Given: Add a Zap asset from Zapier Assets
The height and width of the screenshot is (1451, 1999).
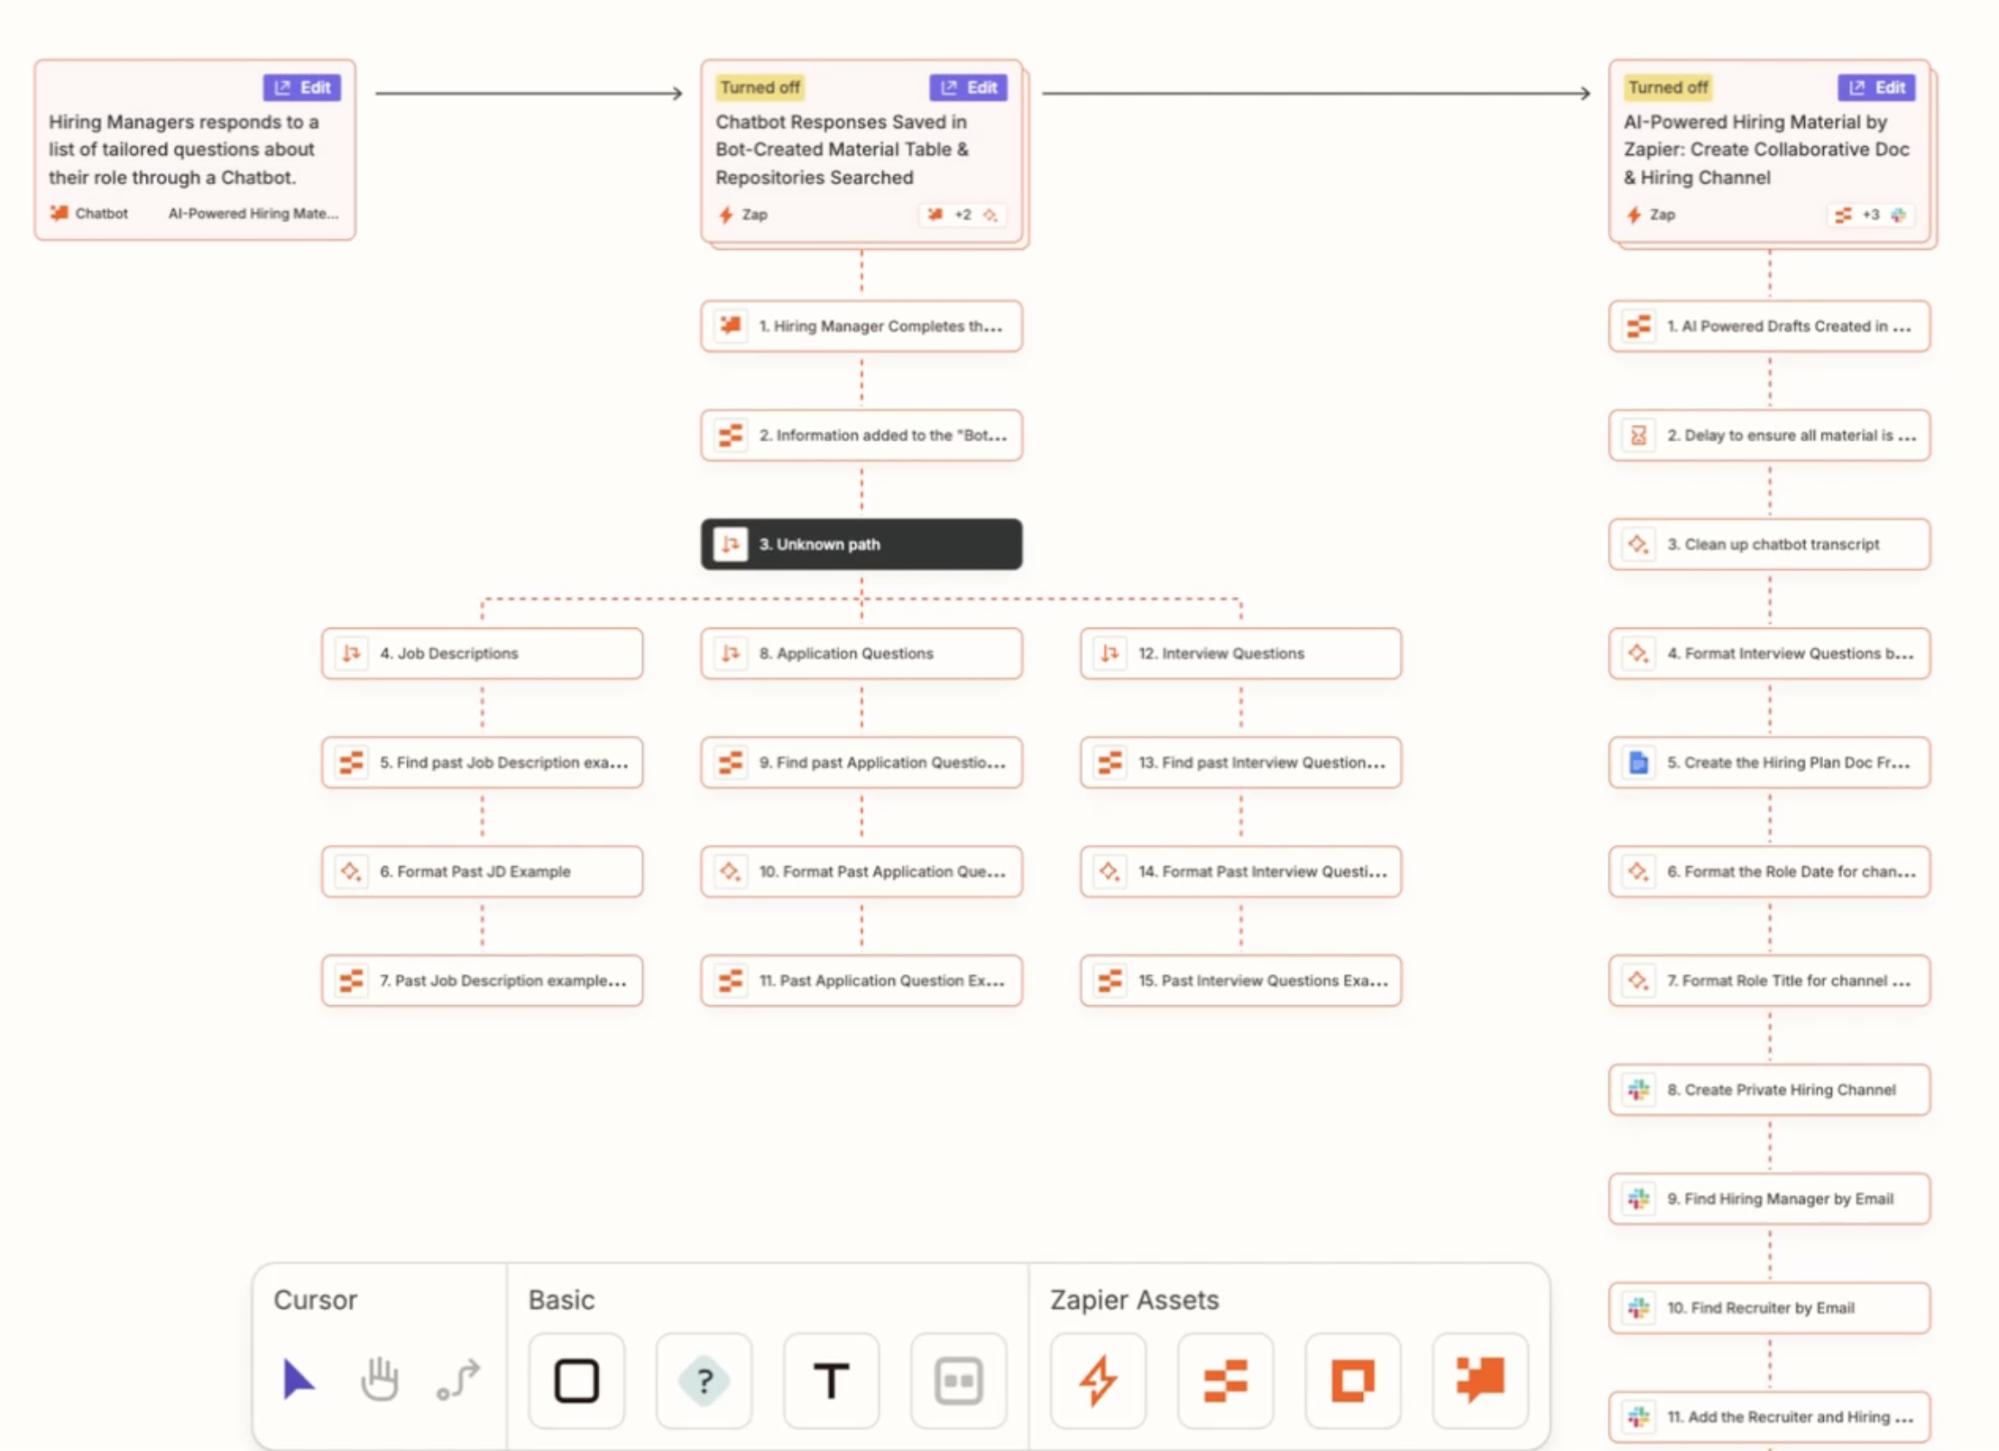Looking at the screenshot, I should coord(1096,1381).
